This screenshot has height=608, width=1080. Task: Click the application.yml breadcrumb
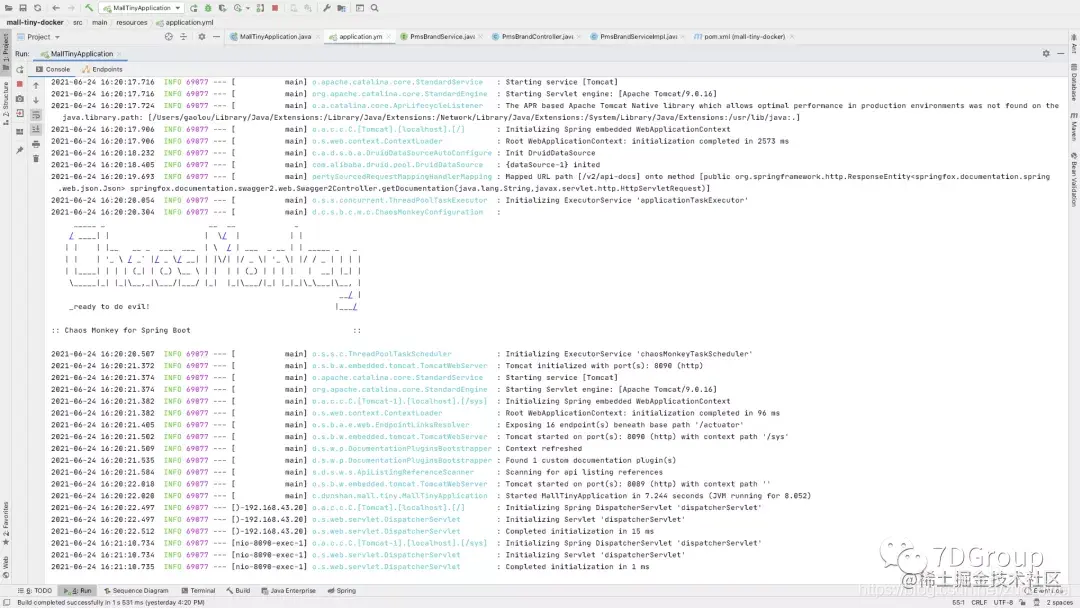(x=185, y=23)
